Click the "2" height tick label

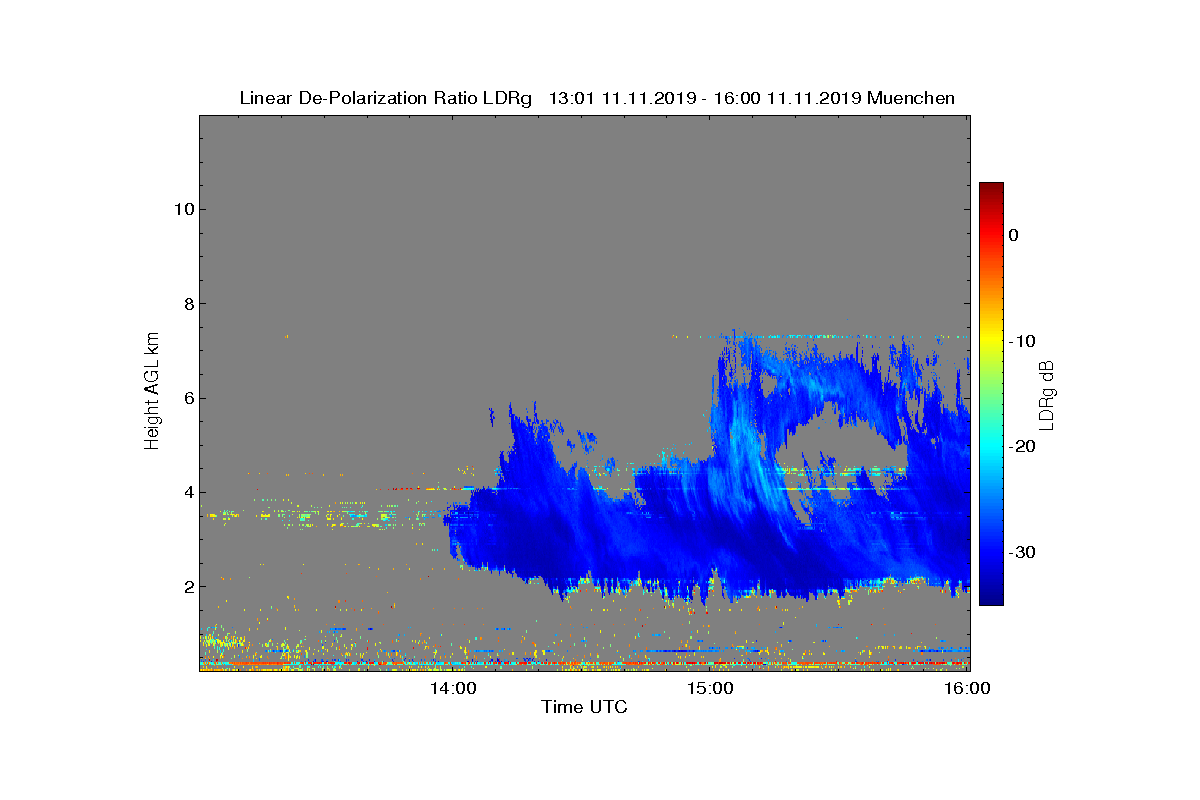coord(188,586)
